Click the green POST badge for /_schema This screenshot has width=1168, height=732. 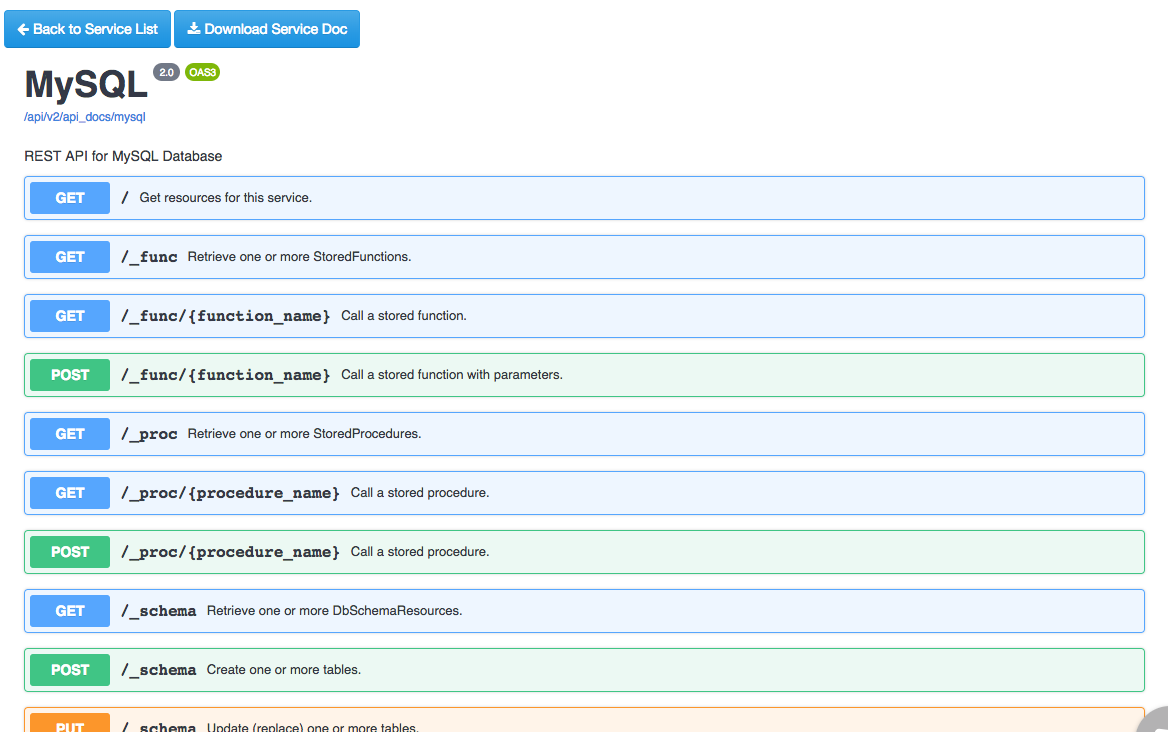(x=70, y=670)
